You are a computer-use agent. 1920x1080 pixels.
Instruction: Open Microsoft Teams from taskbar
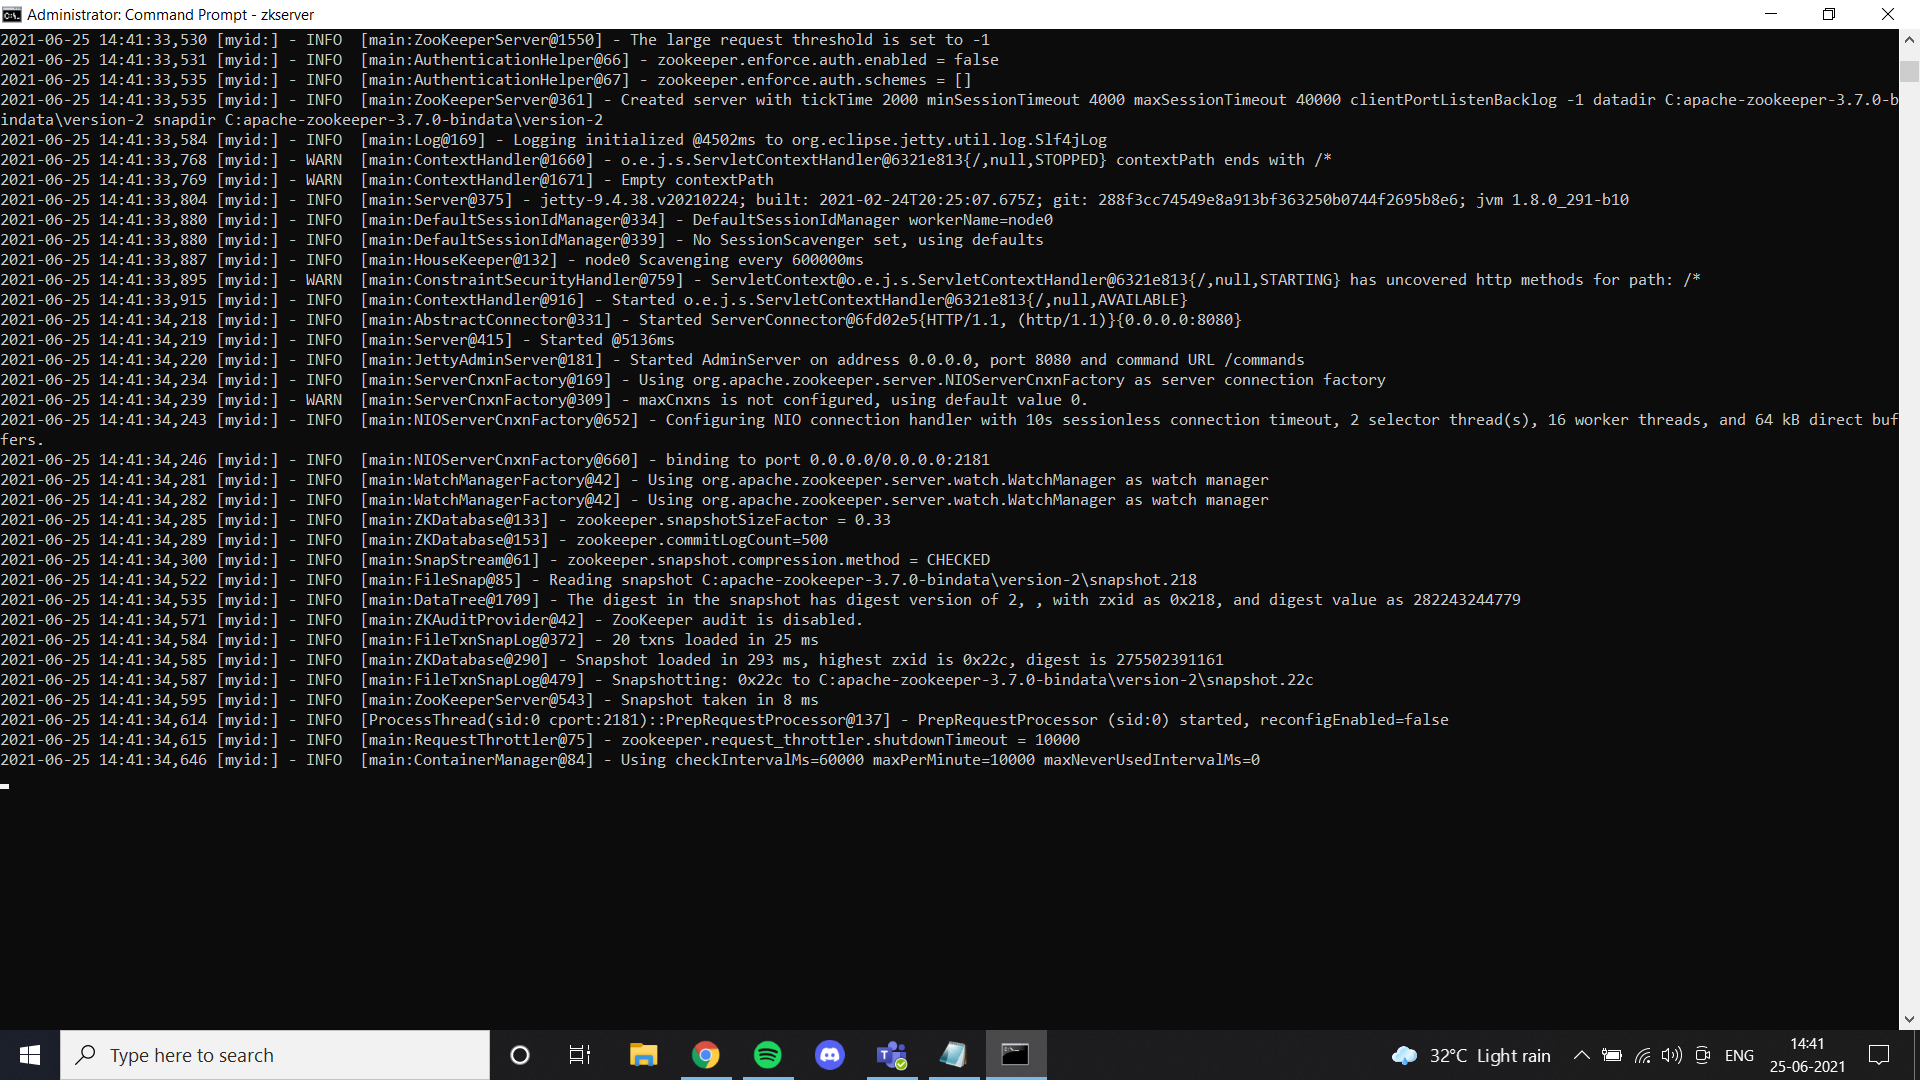893,1055
